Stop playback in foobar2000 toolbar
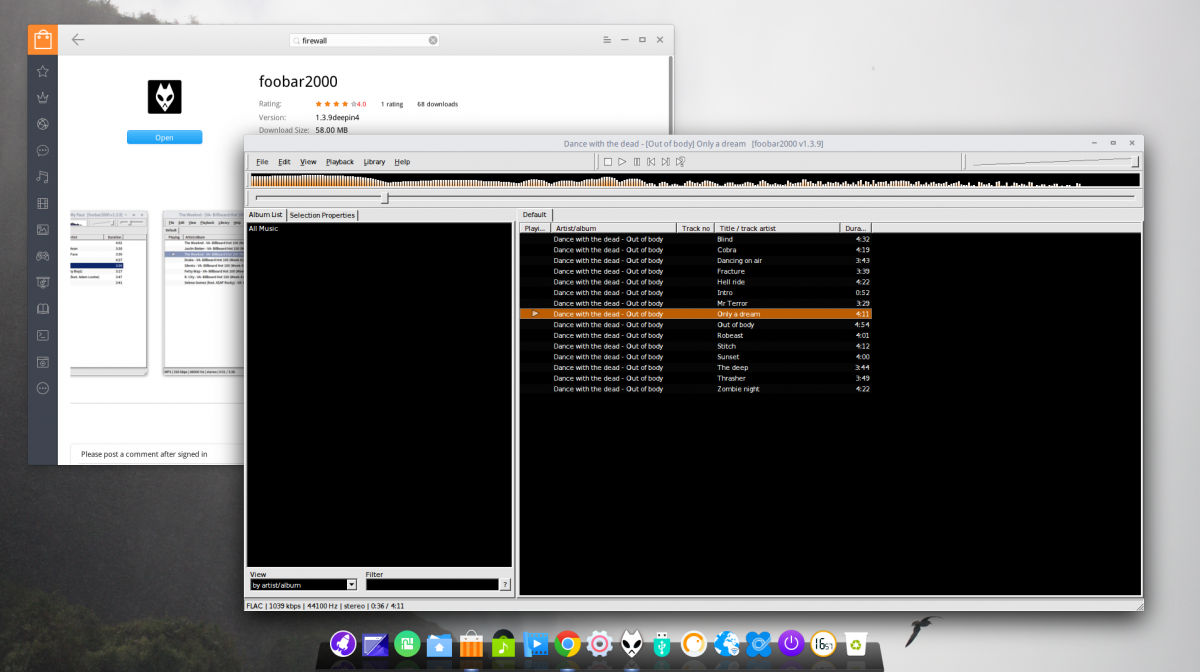 (x=607, y=162)
